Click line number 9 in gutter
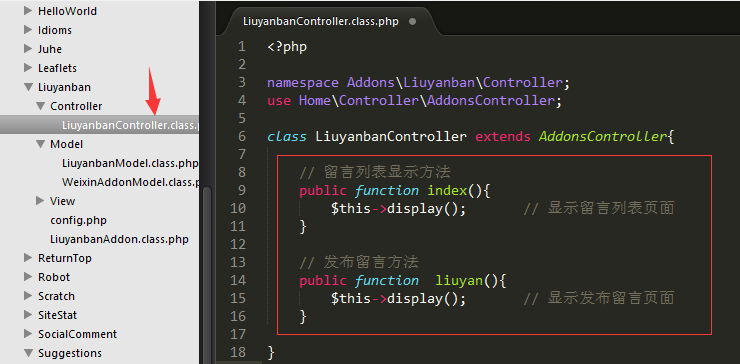 coord(242,190)
